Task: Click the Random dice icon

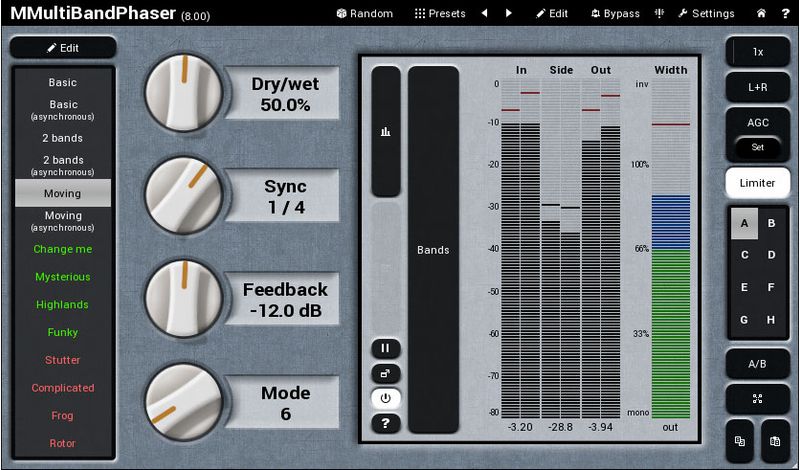Action: pos(341,14)
